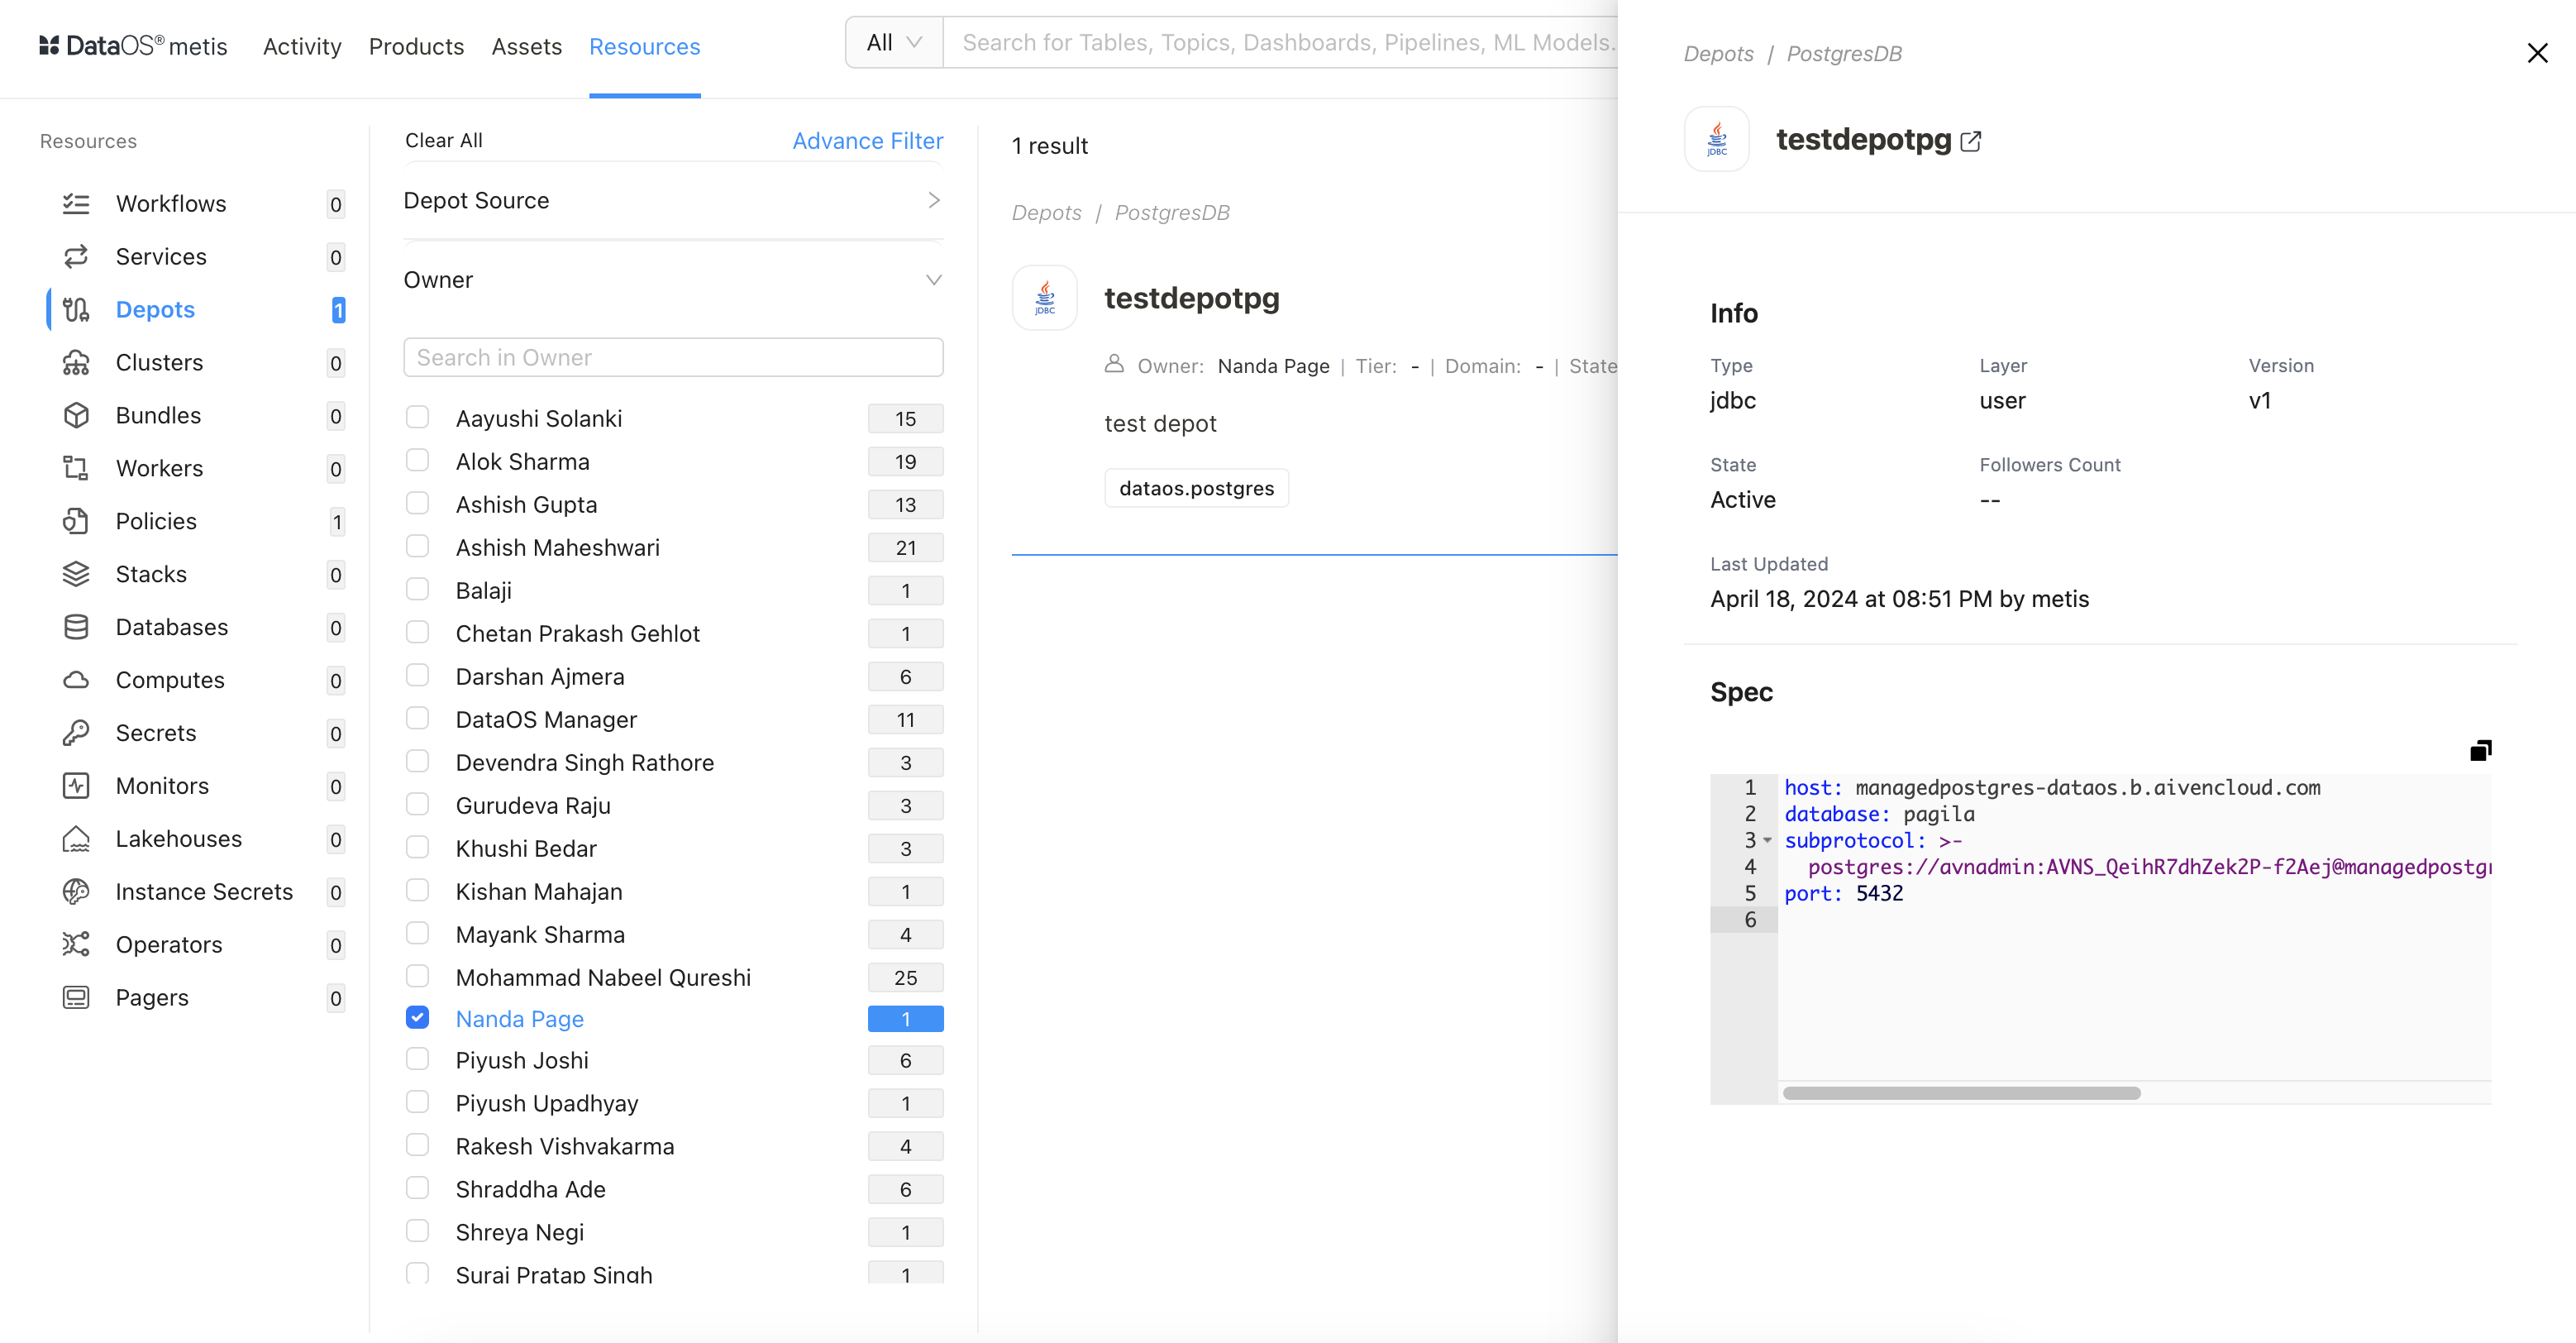Click PostgresDB breadcrumb in detail panel
Image resolution: width=2576 pixels, height=1343 pixels.
pos(1844,54)
